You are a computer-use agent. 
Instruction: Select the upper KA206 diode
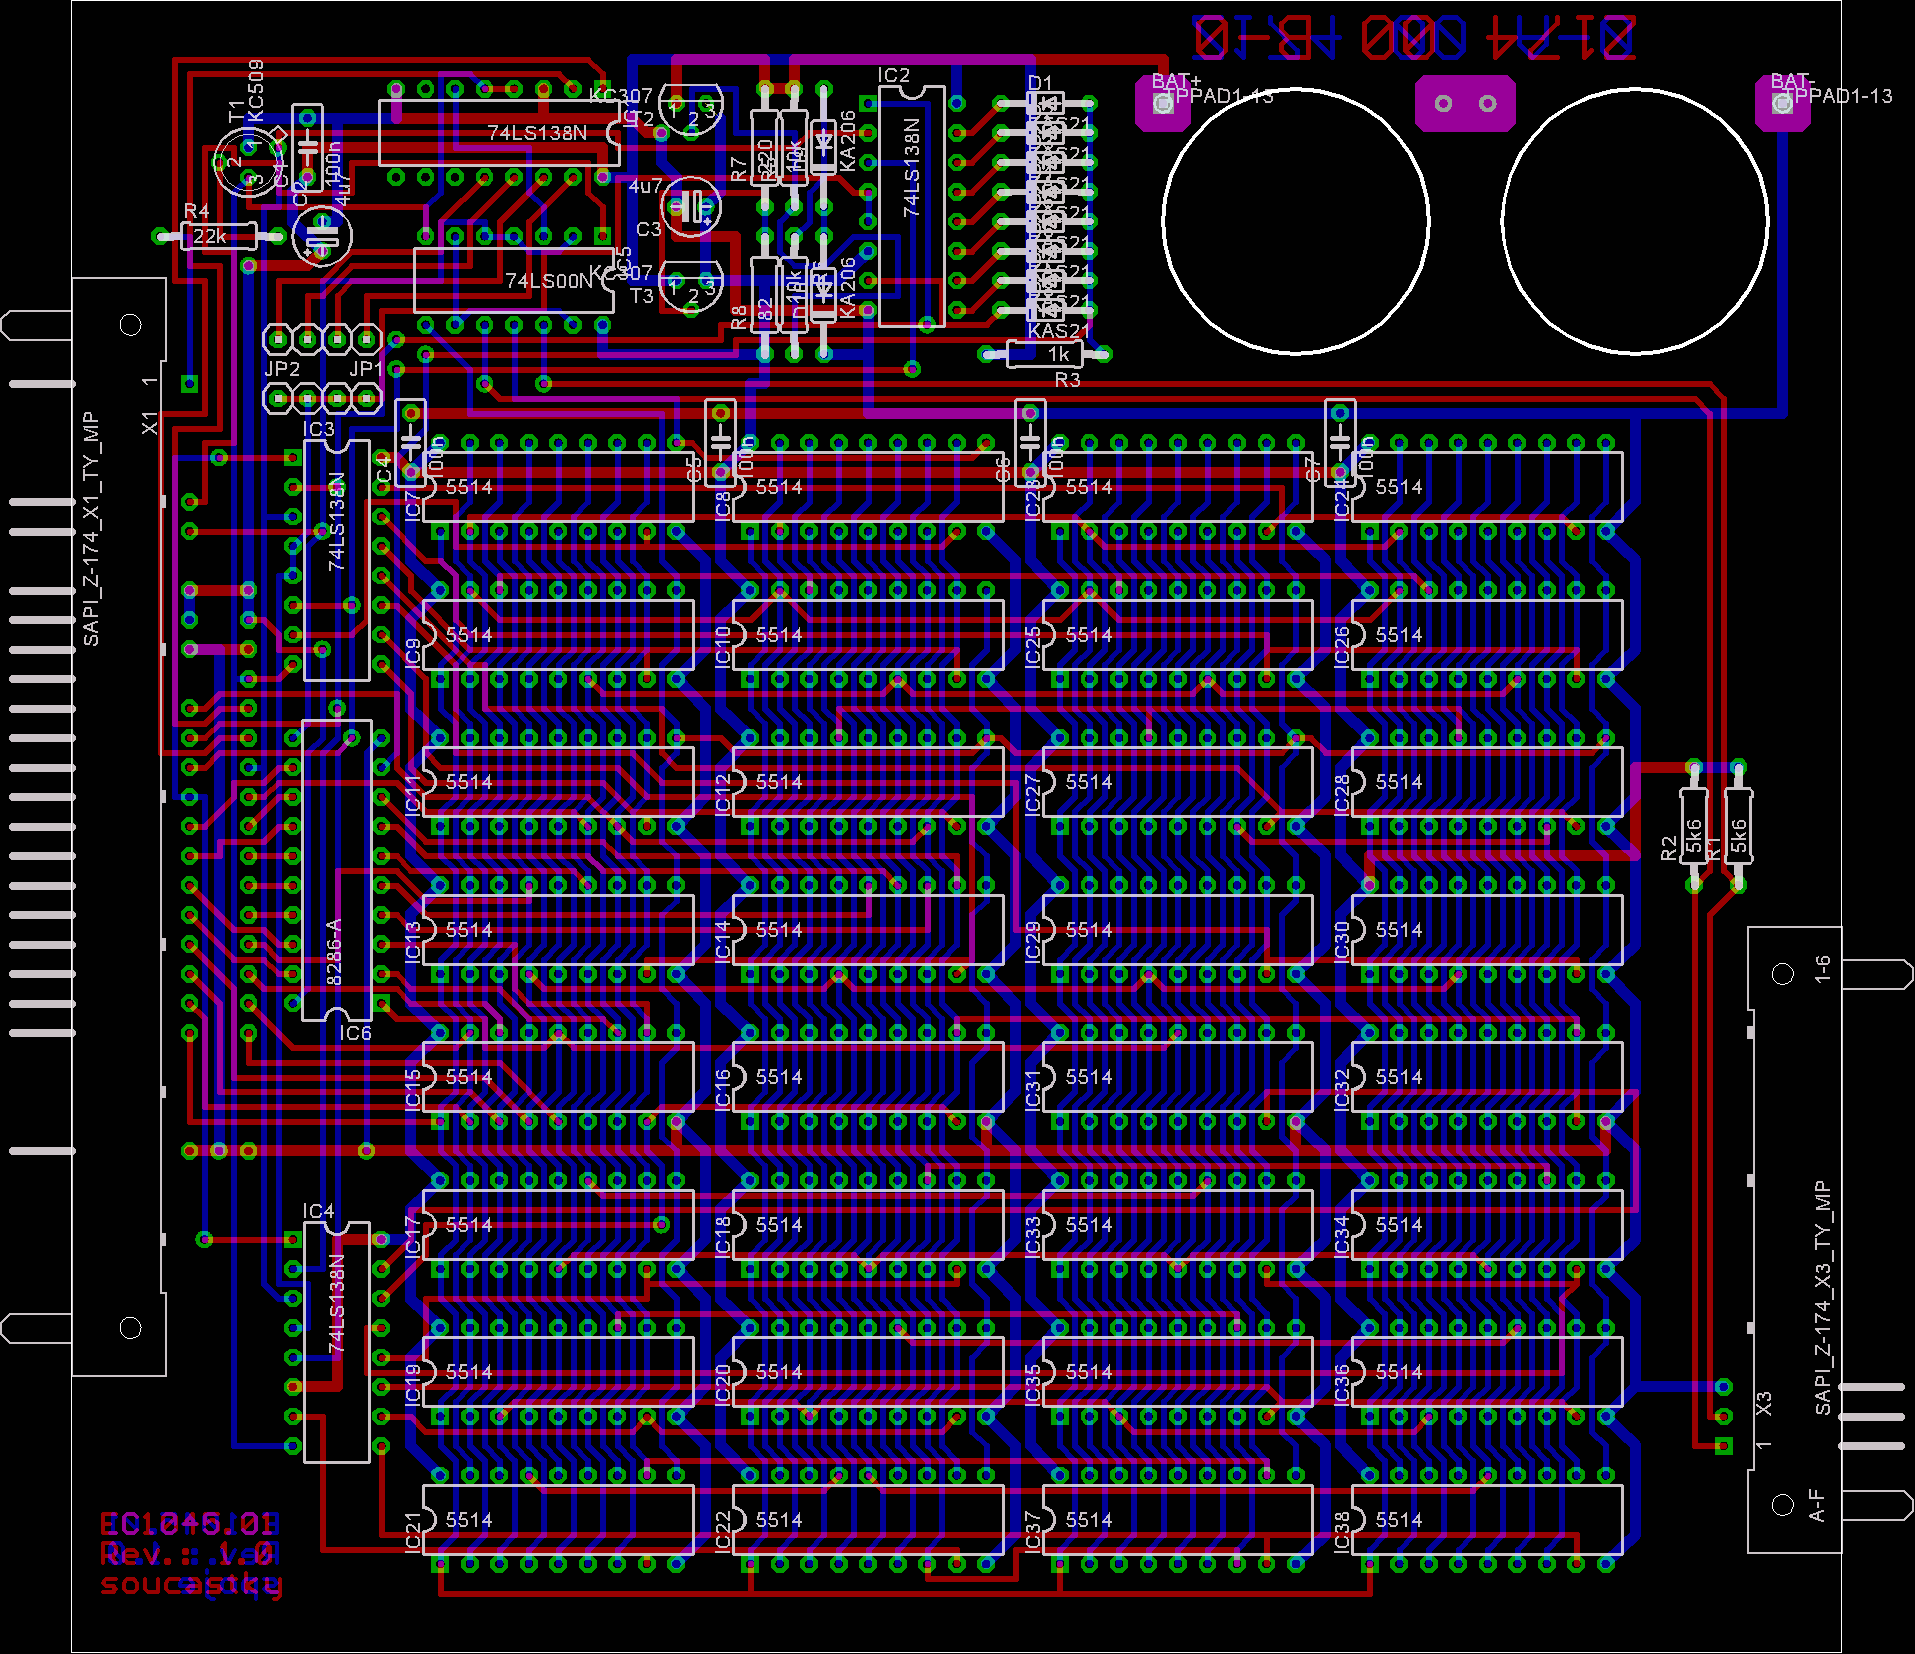click(823, 147)
